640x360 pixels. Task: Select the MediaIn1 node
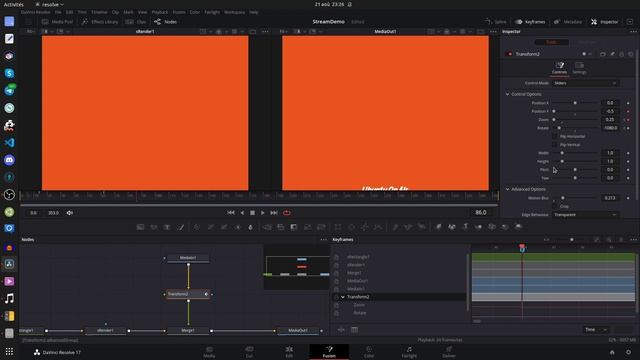click(188, 258)
